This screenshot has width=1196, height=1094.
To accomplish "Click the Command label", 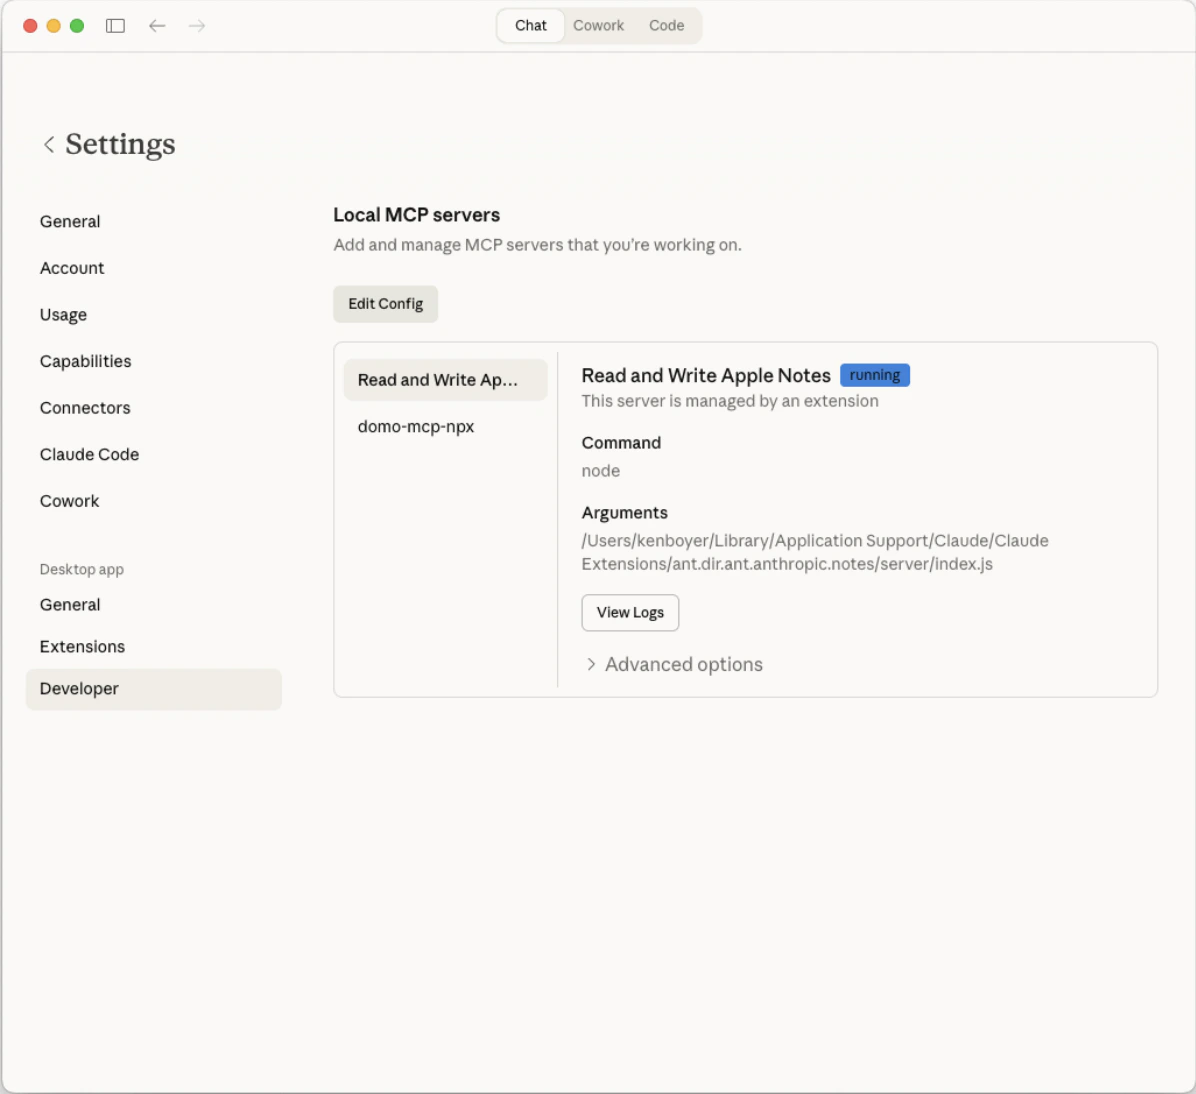I will 621,443.
